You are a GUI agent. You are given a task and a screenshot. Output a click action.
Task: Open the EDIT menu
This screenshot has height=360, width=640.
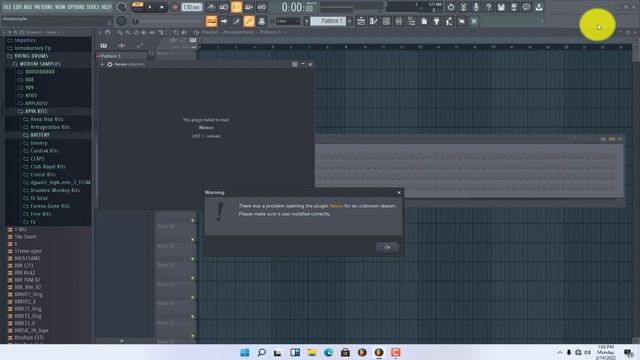(x=18, y=7)
